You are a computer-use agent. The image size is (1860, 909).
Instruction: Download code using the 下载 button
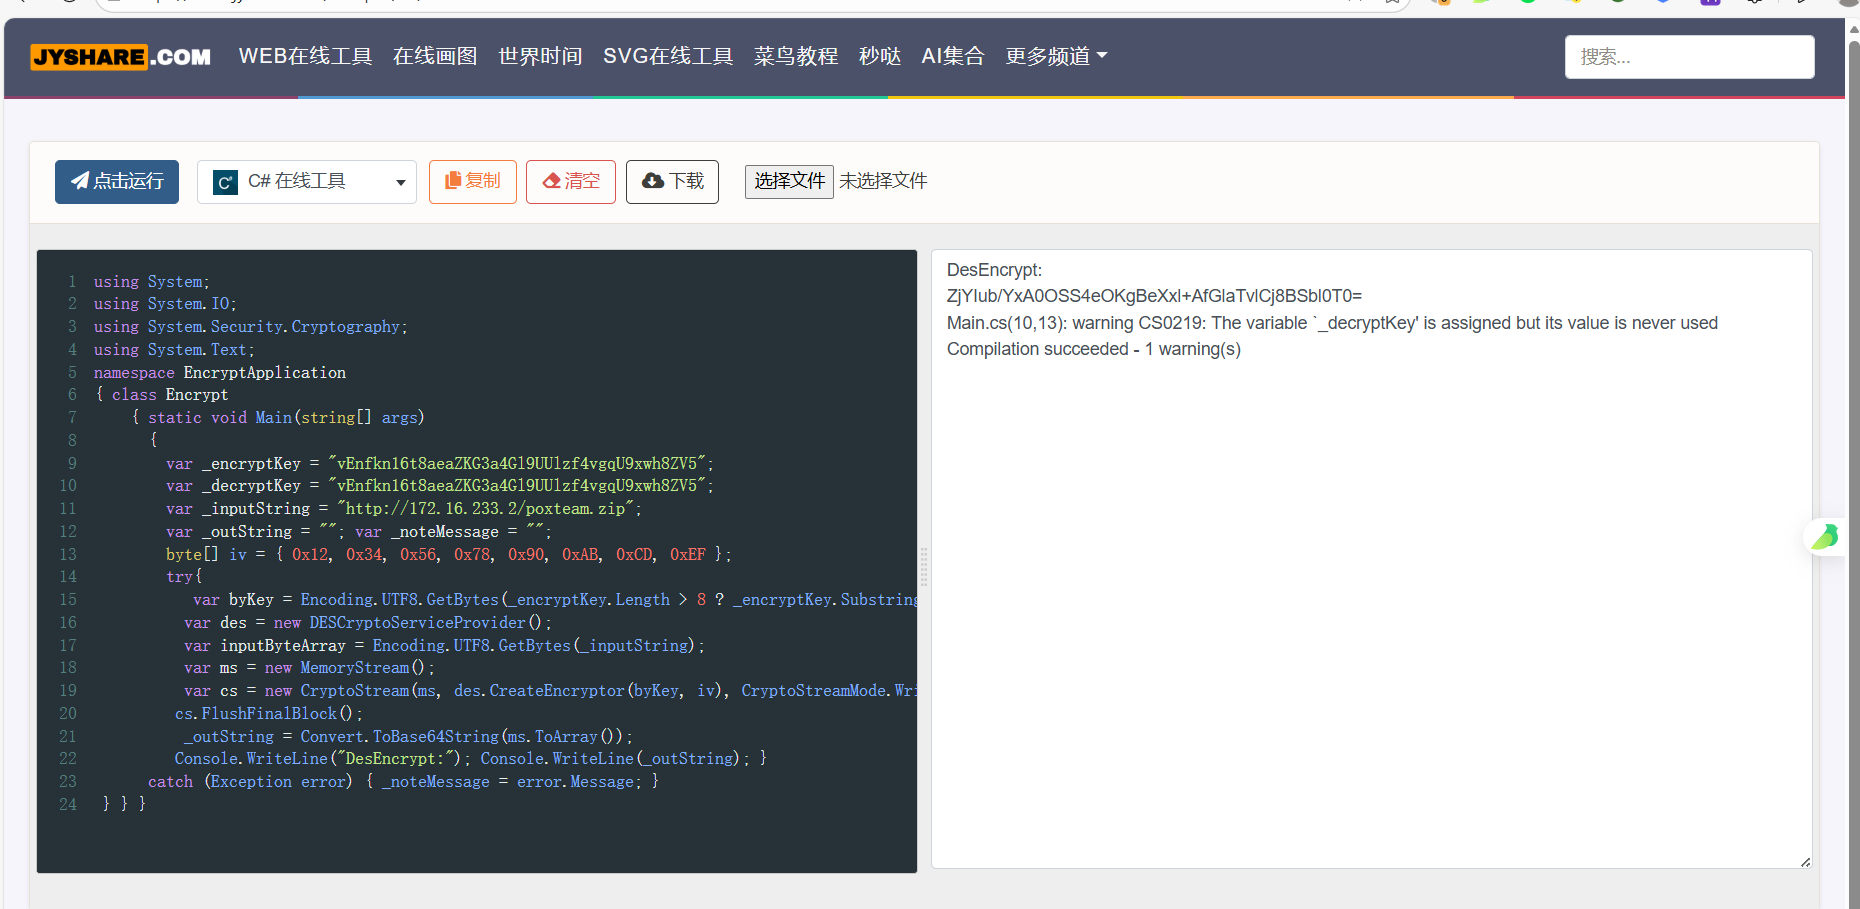(672, 181)
